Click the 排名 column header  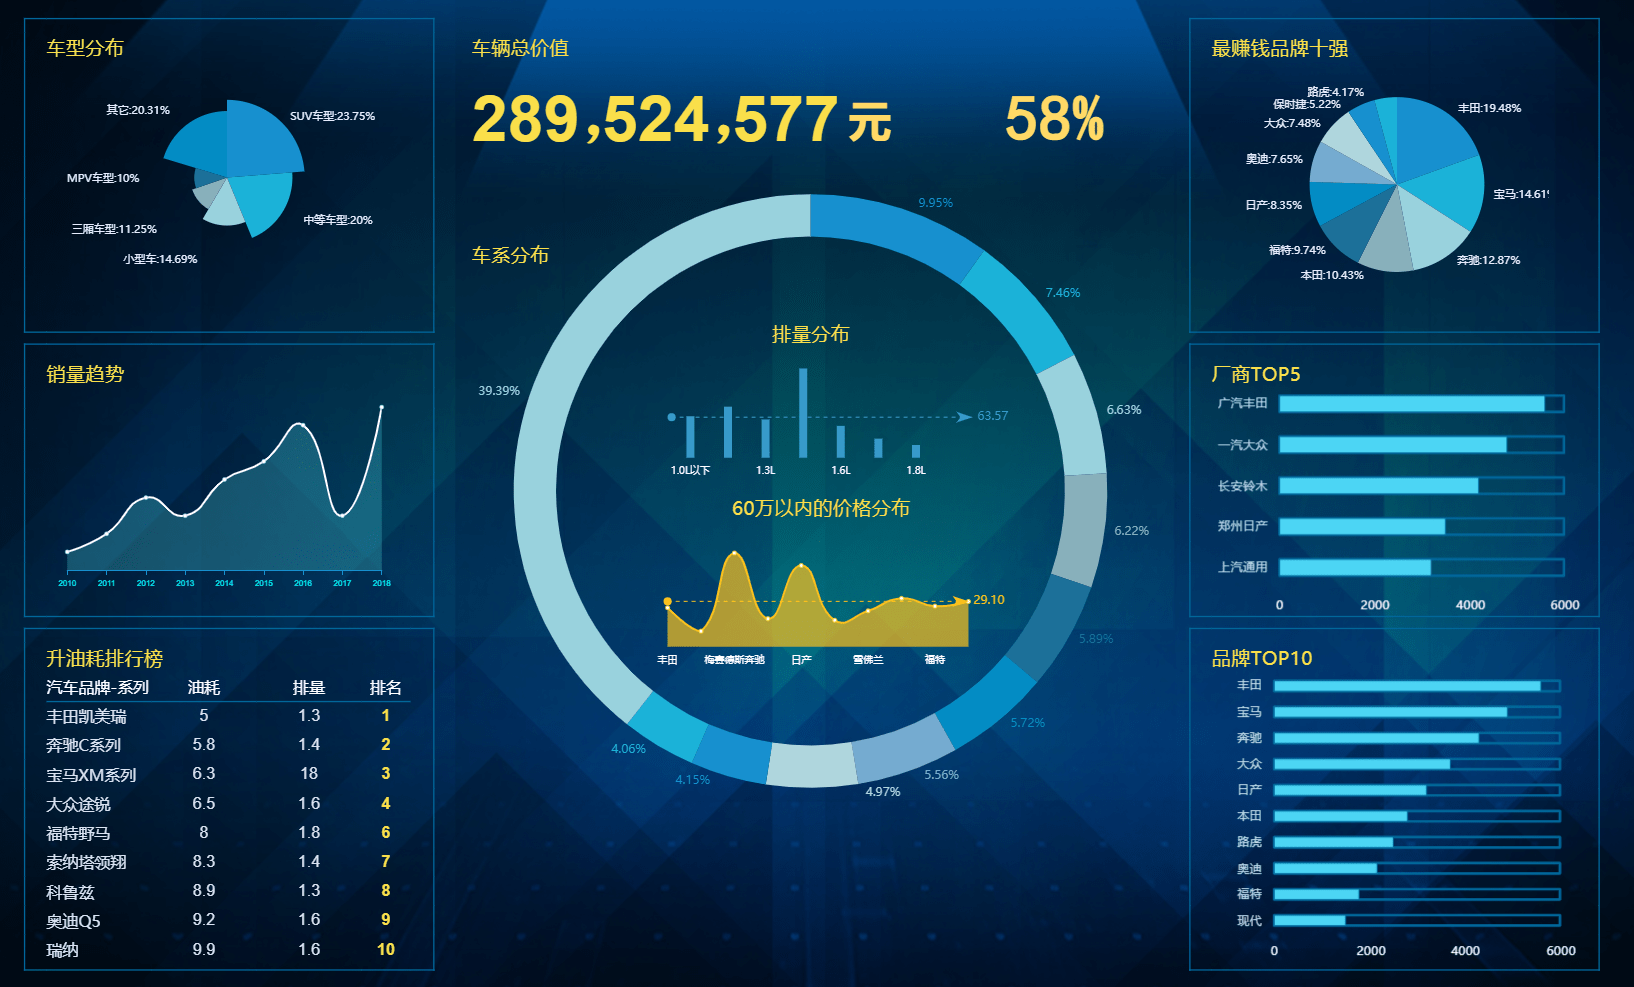386,688
